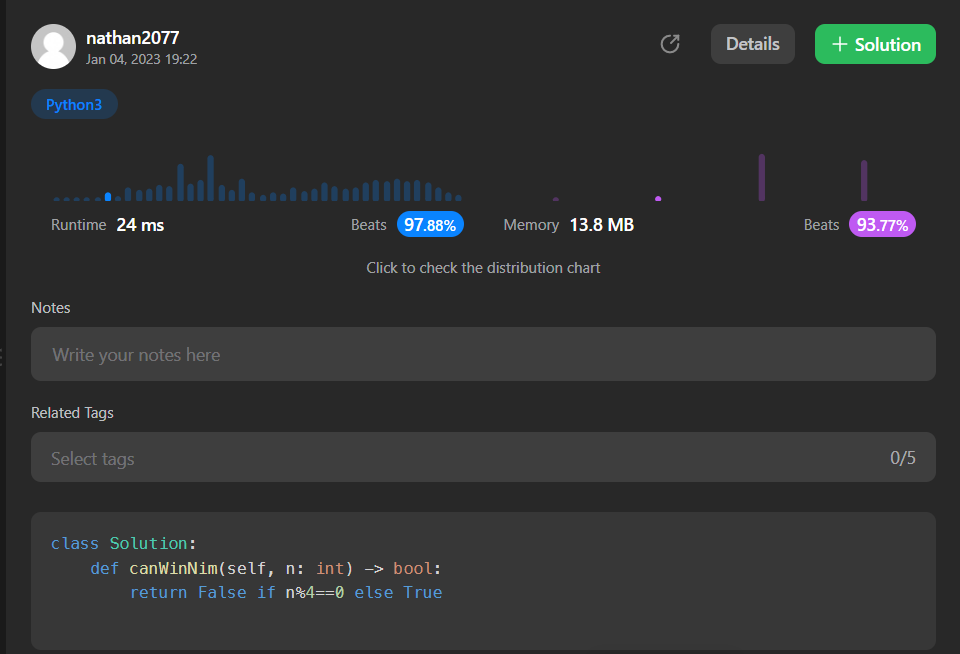Click the highlighted blue runtime bar
The width and height of the screenshot is (960, 654).
point(108,197)
